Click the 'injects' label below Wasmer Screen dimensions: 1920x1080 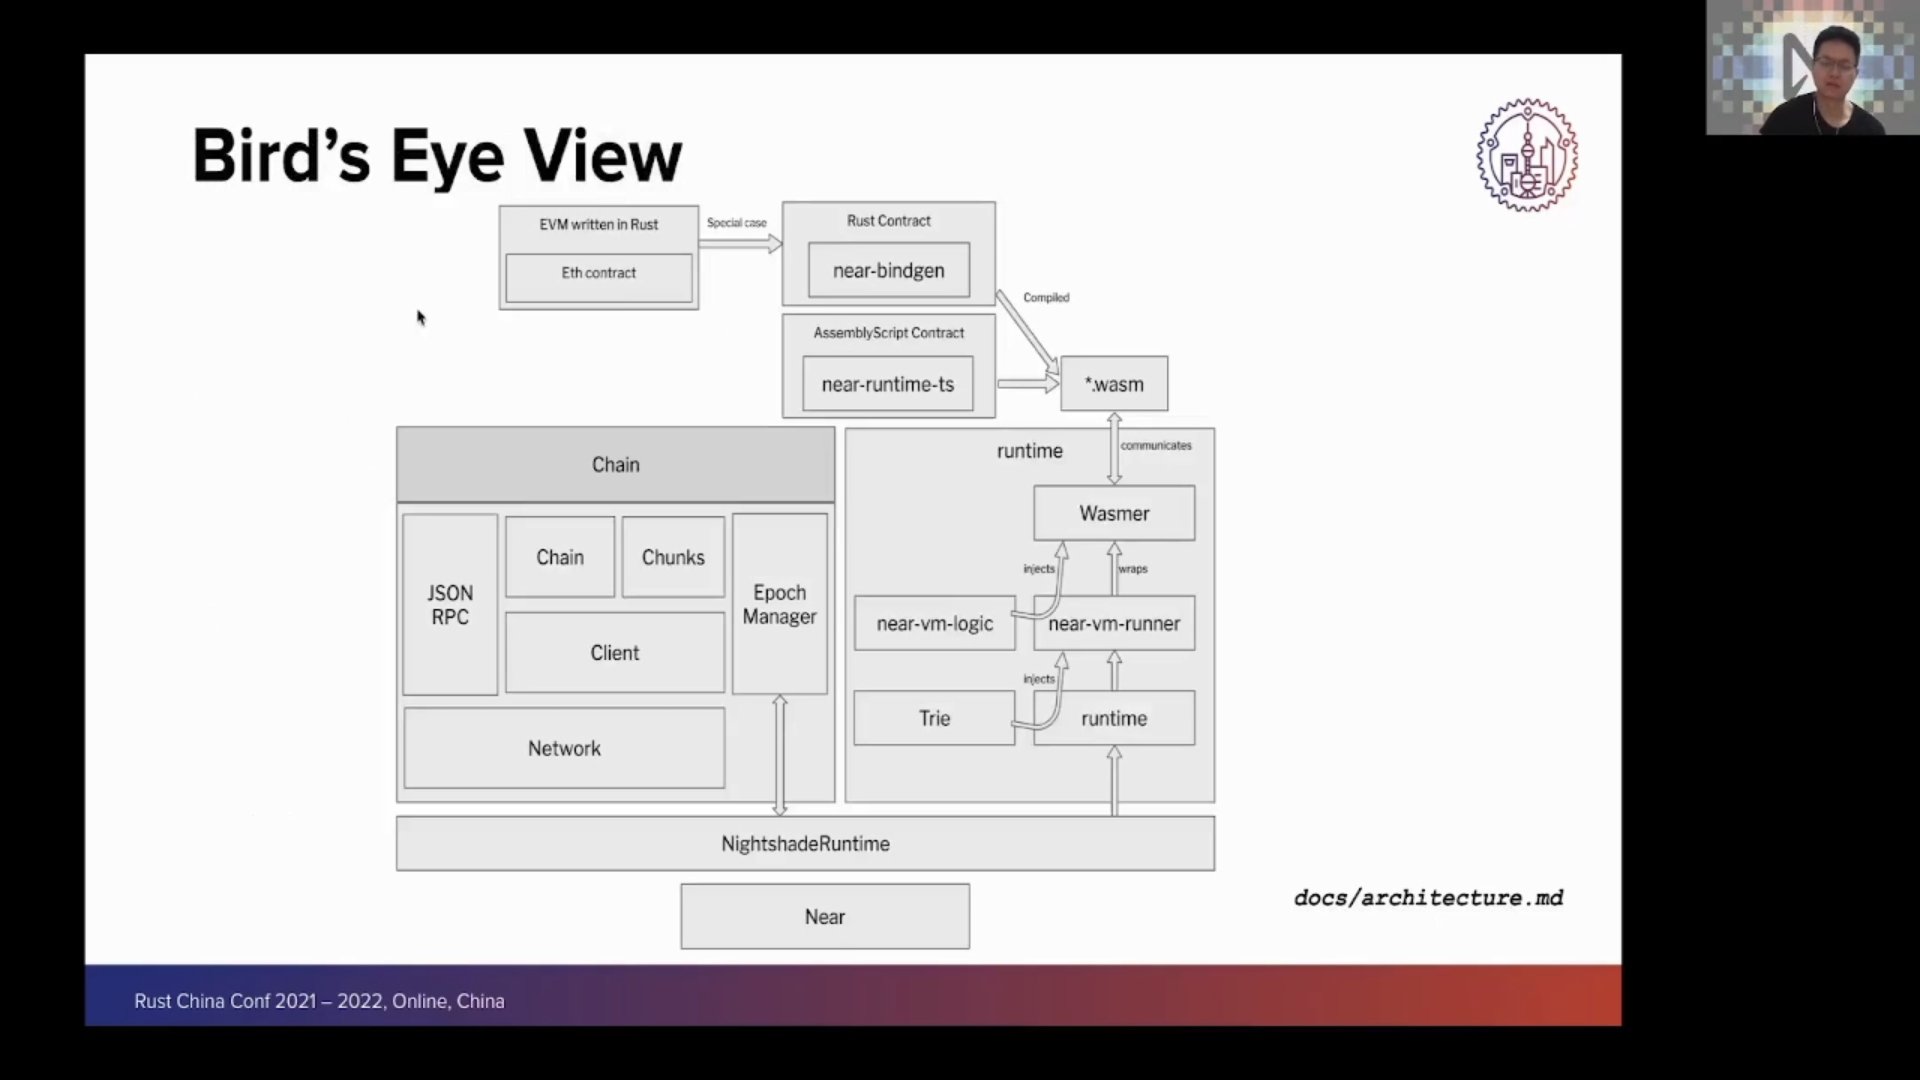1039,569
